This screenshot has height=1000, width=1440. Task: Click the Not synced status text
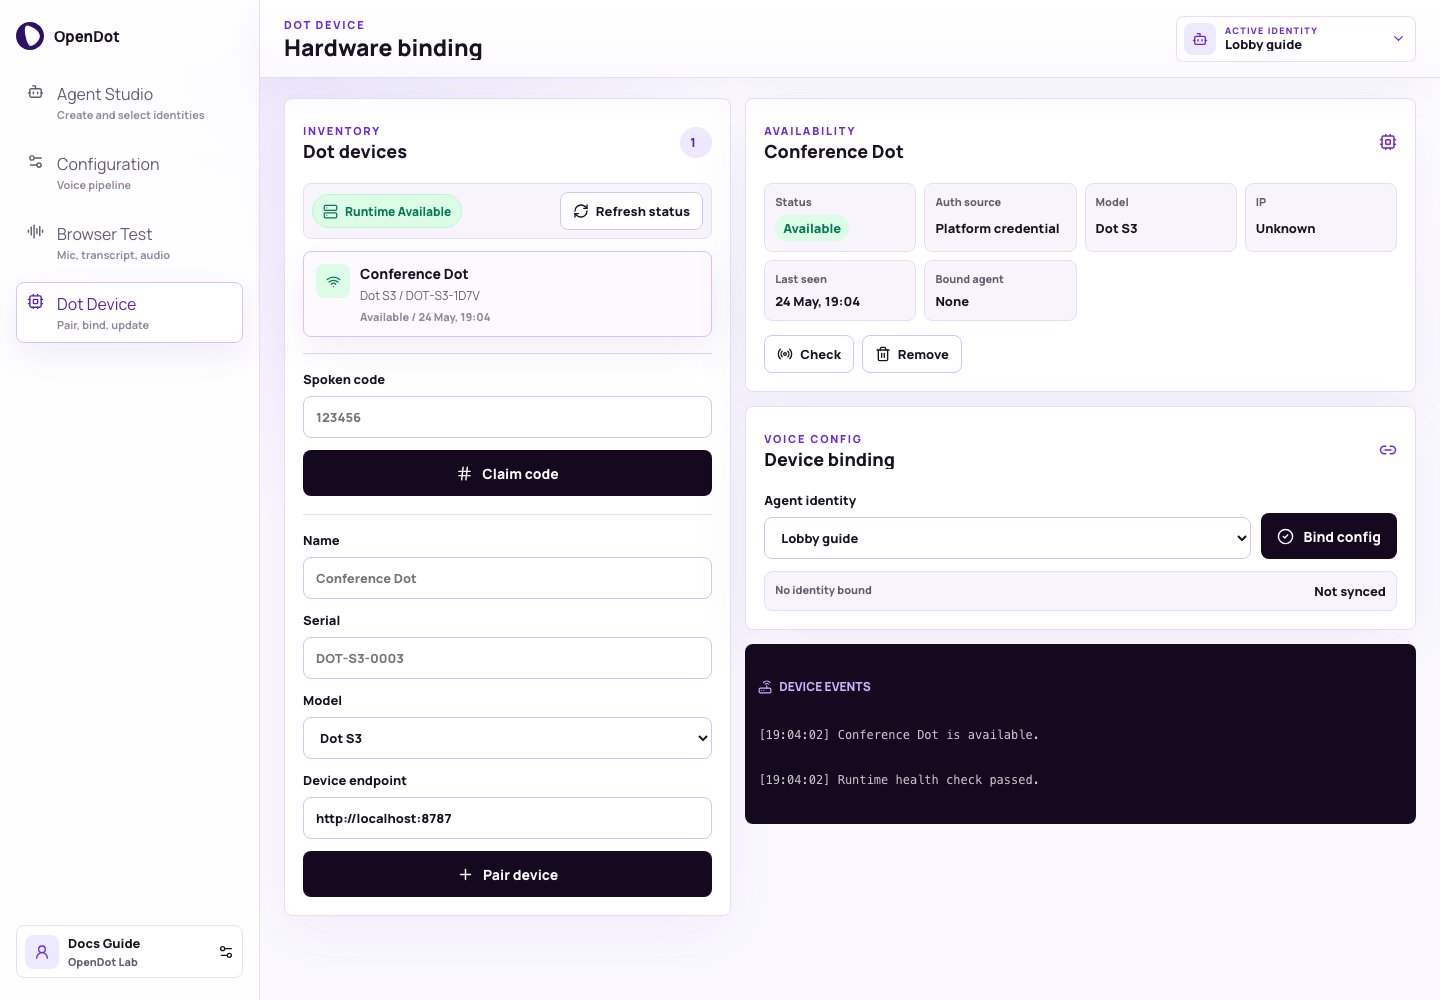point(1349,591)
